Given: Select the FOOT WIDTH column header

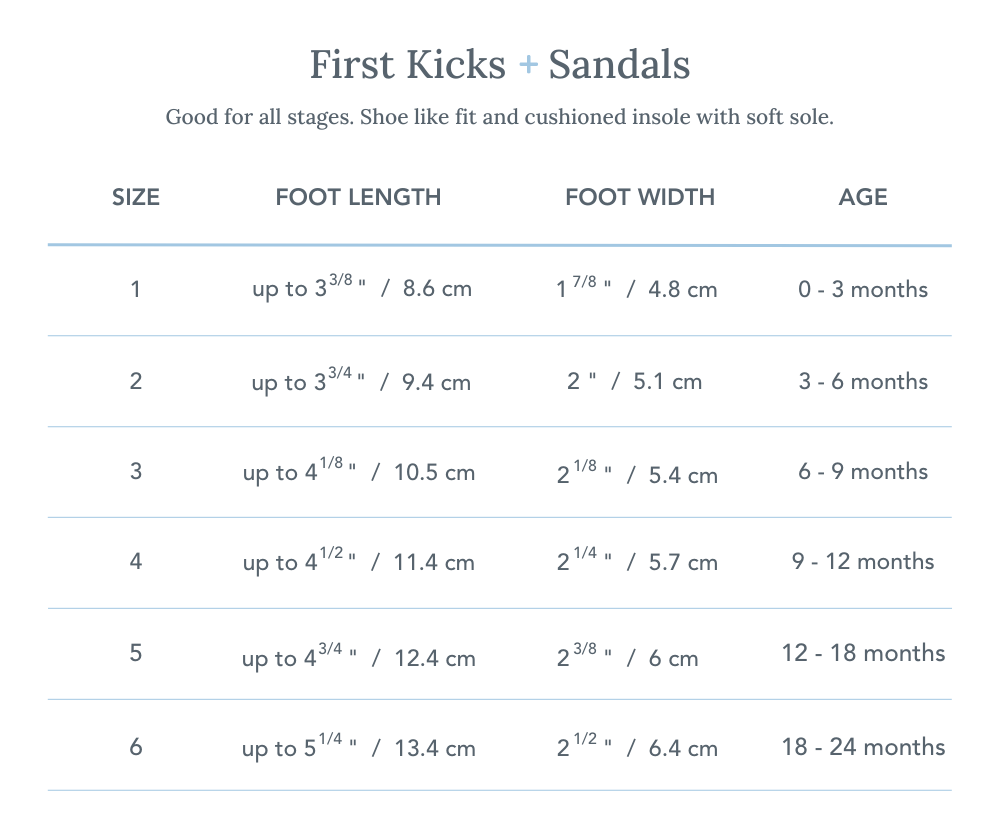Looking at the screenshot, I should tap(640, 197).
